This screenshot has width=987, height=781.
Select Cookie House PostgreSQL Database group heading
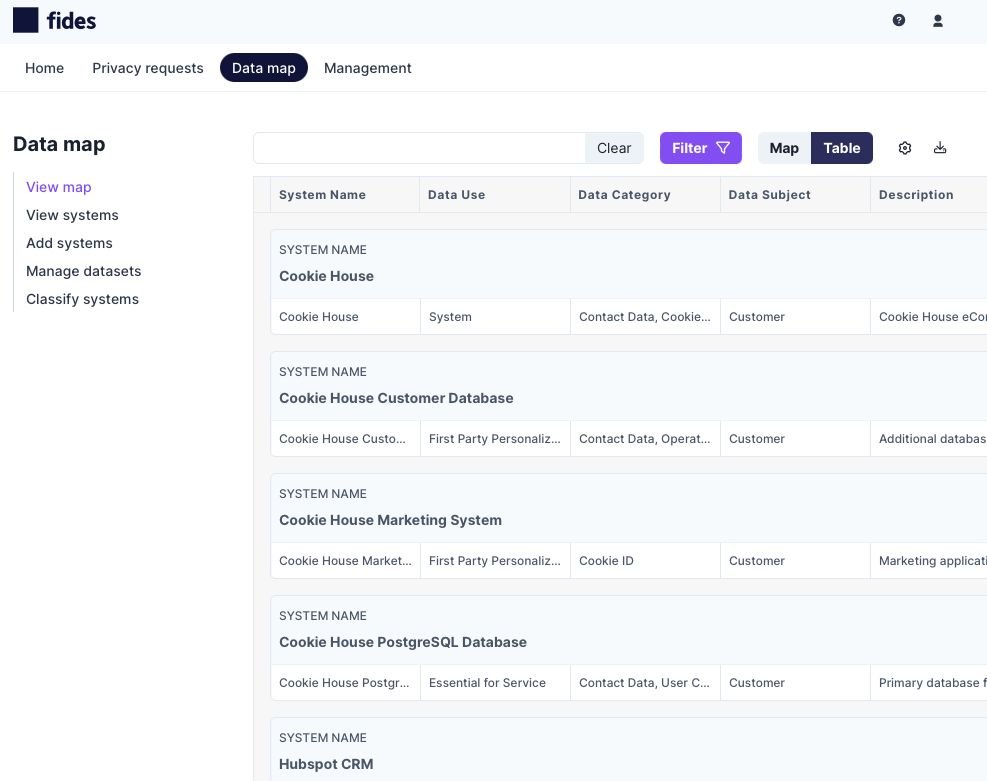coord(403,643)
